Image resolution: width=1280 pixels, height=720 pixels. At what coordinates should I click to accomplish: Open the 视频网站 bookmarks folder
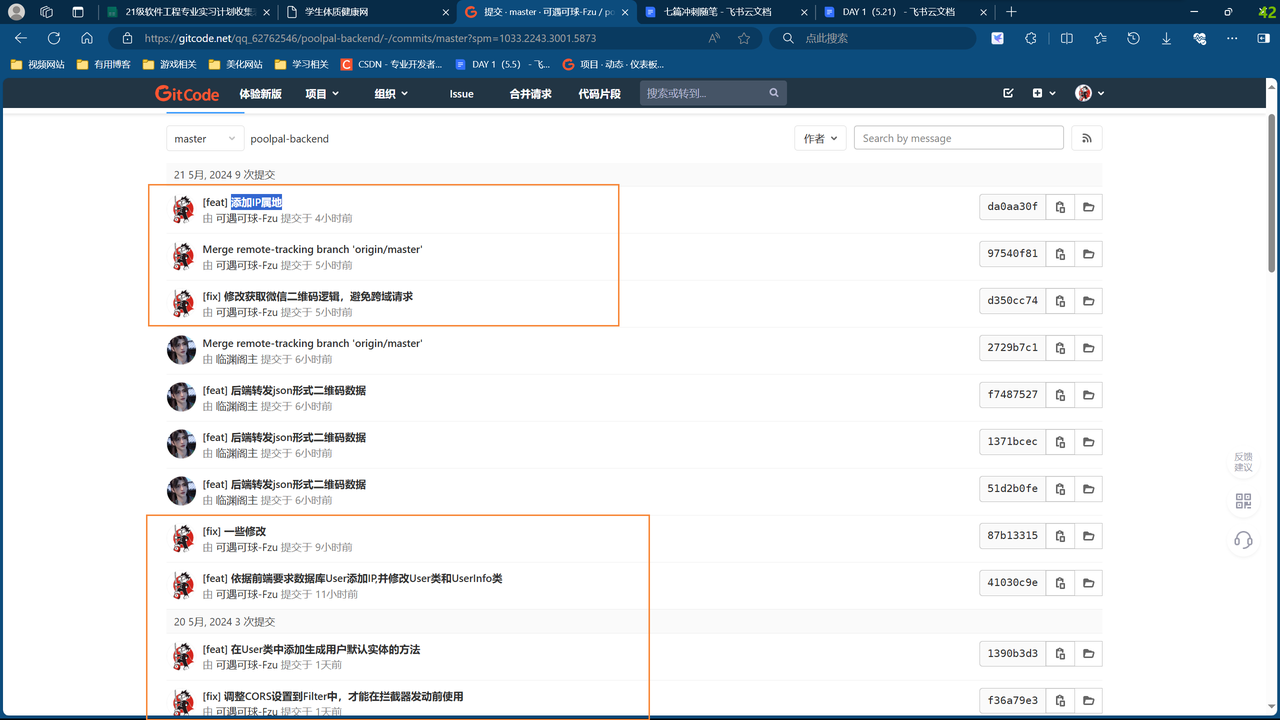(37, 64)
